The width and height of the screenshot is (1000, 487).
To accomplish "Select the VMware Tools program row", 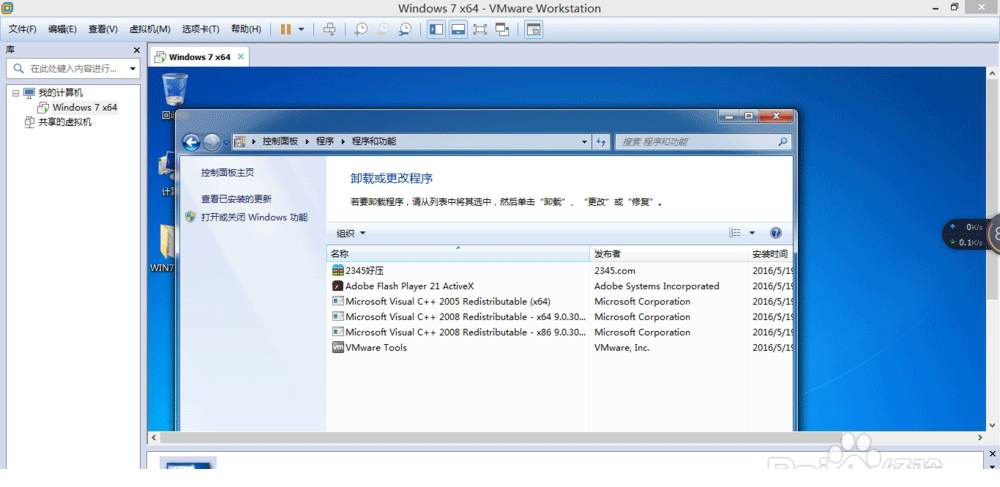I will [x=560, y=347].
